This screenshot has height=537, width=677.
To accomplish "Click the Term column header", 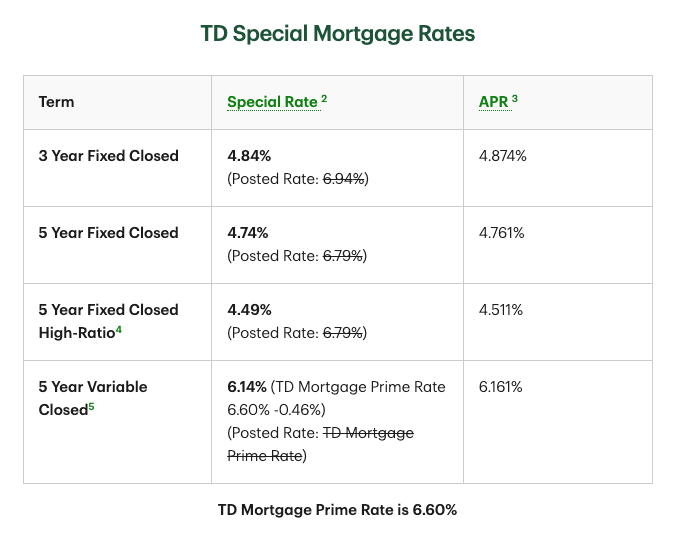I will coord(56,102).
